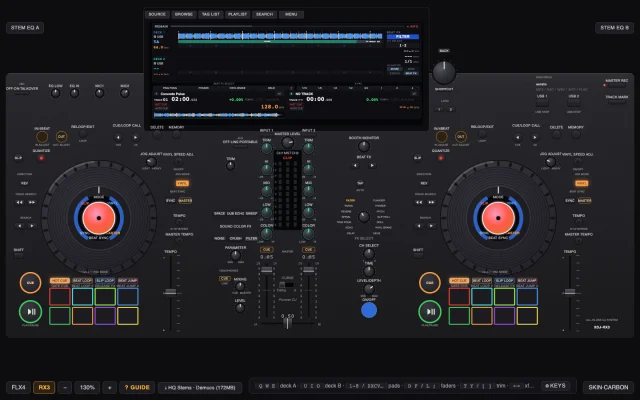Select SLIP LOOP pad mode on deck A
640x400 pixels.
(105, 281)
